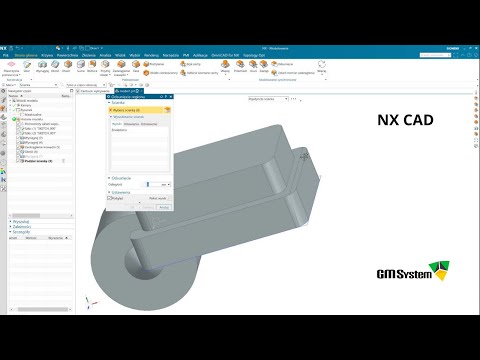
Task: Toggle the Nieaktualne checkbox
Action: tap(22, 114)
